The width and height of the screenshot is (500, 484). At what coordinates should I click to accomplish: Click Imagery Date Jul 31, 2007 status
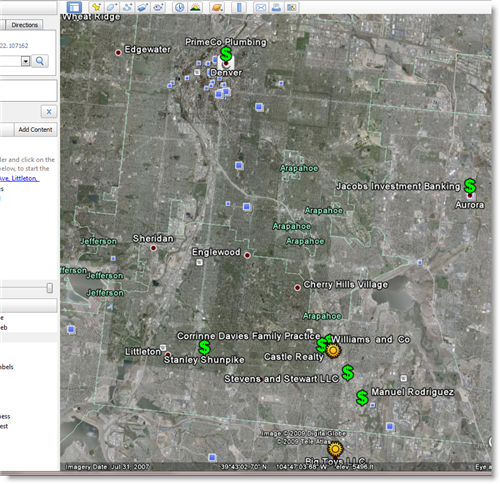107,467
